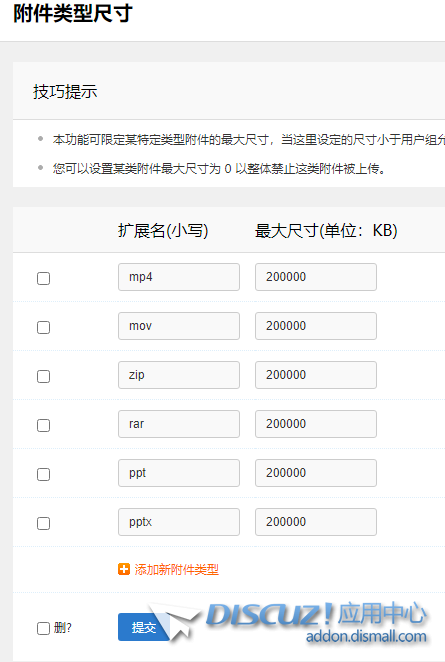Click the mp4 extension name field
The image size is (445, 662).
tap(179, 277)
